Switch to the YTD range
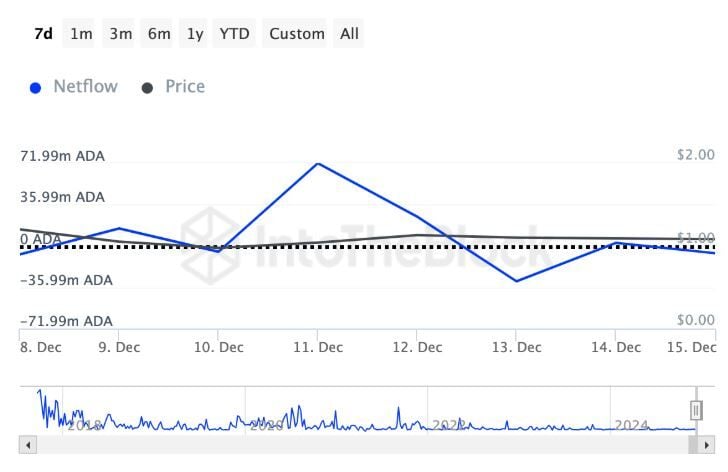Viewport: 728px width, 472px height. 235,33
